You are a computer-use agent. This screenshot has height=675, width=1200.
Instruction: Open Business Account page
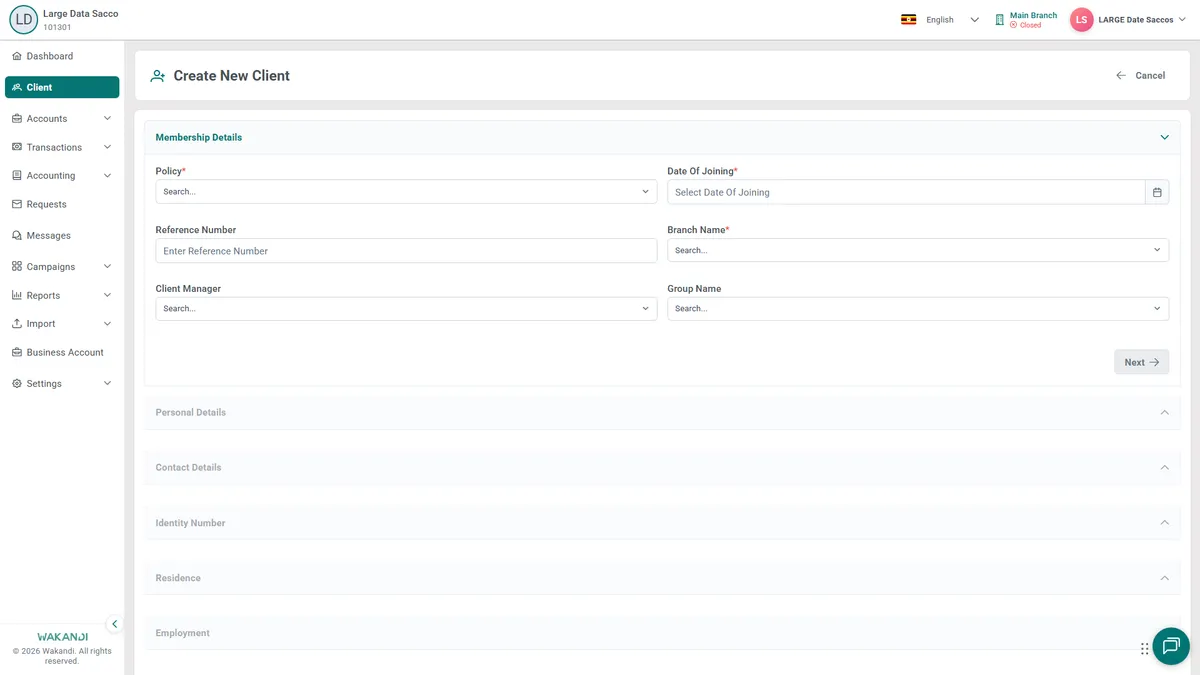(62, 352)
